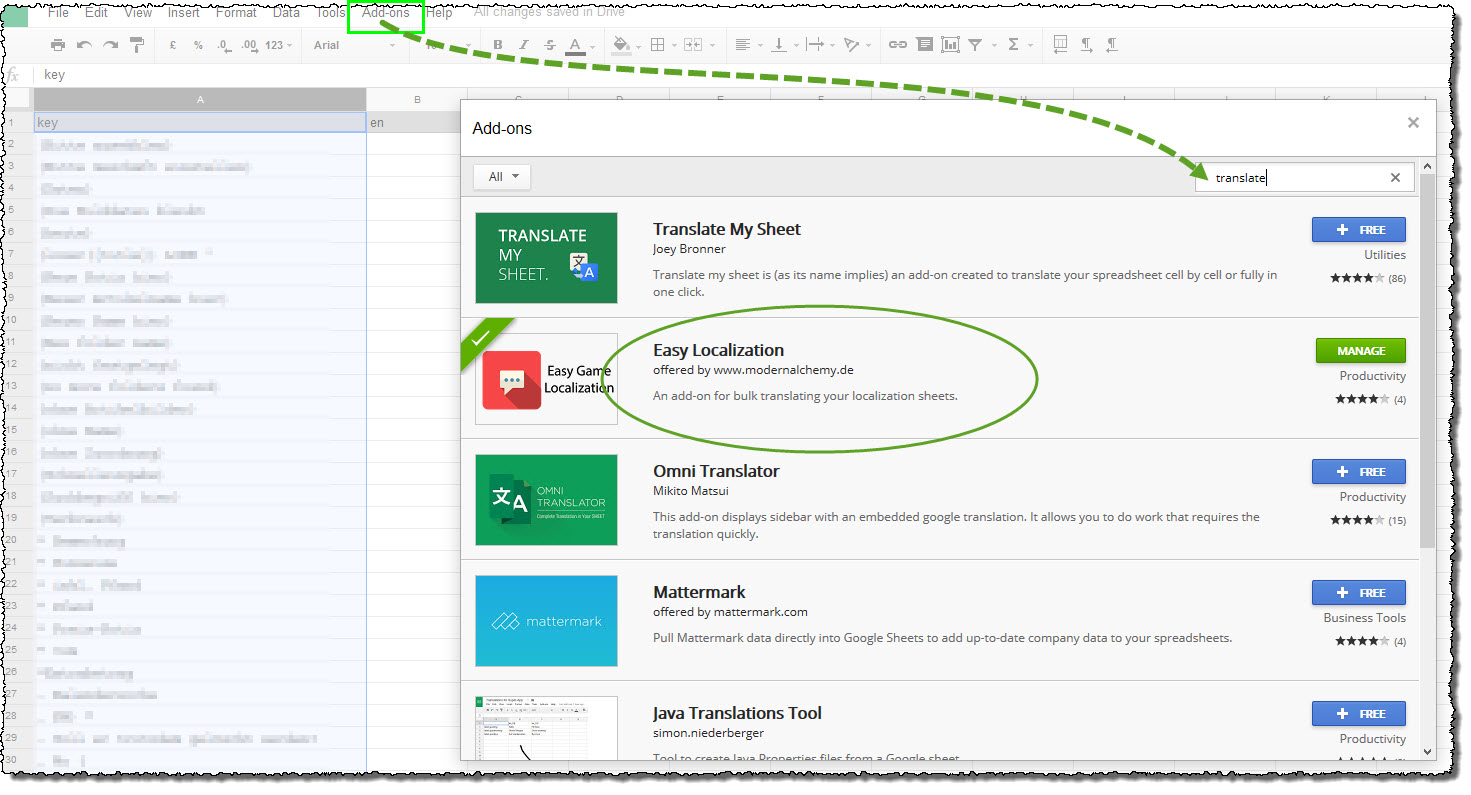Click the Insert chart icon
Screen dimensions: 1471x795
[950, 45]
